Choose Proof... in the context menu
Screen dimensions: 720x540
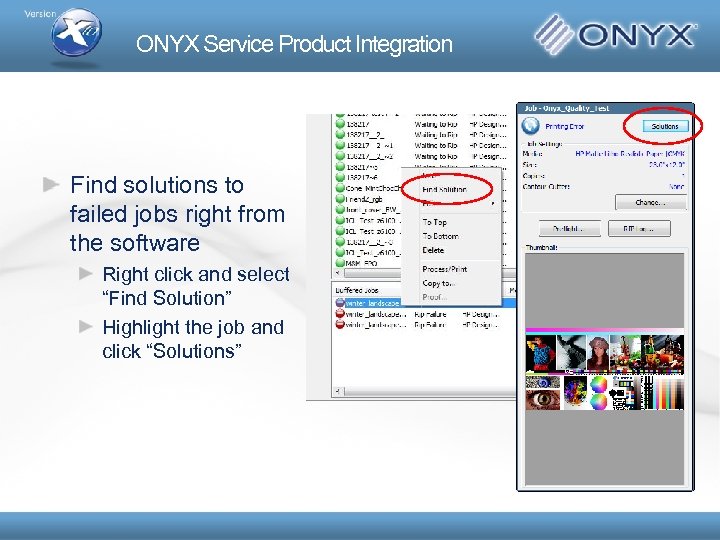tap(434, 297)
